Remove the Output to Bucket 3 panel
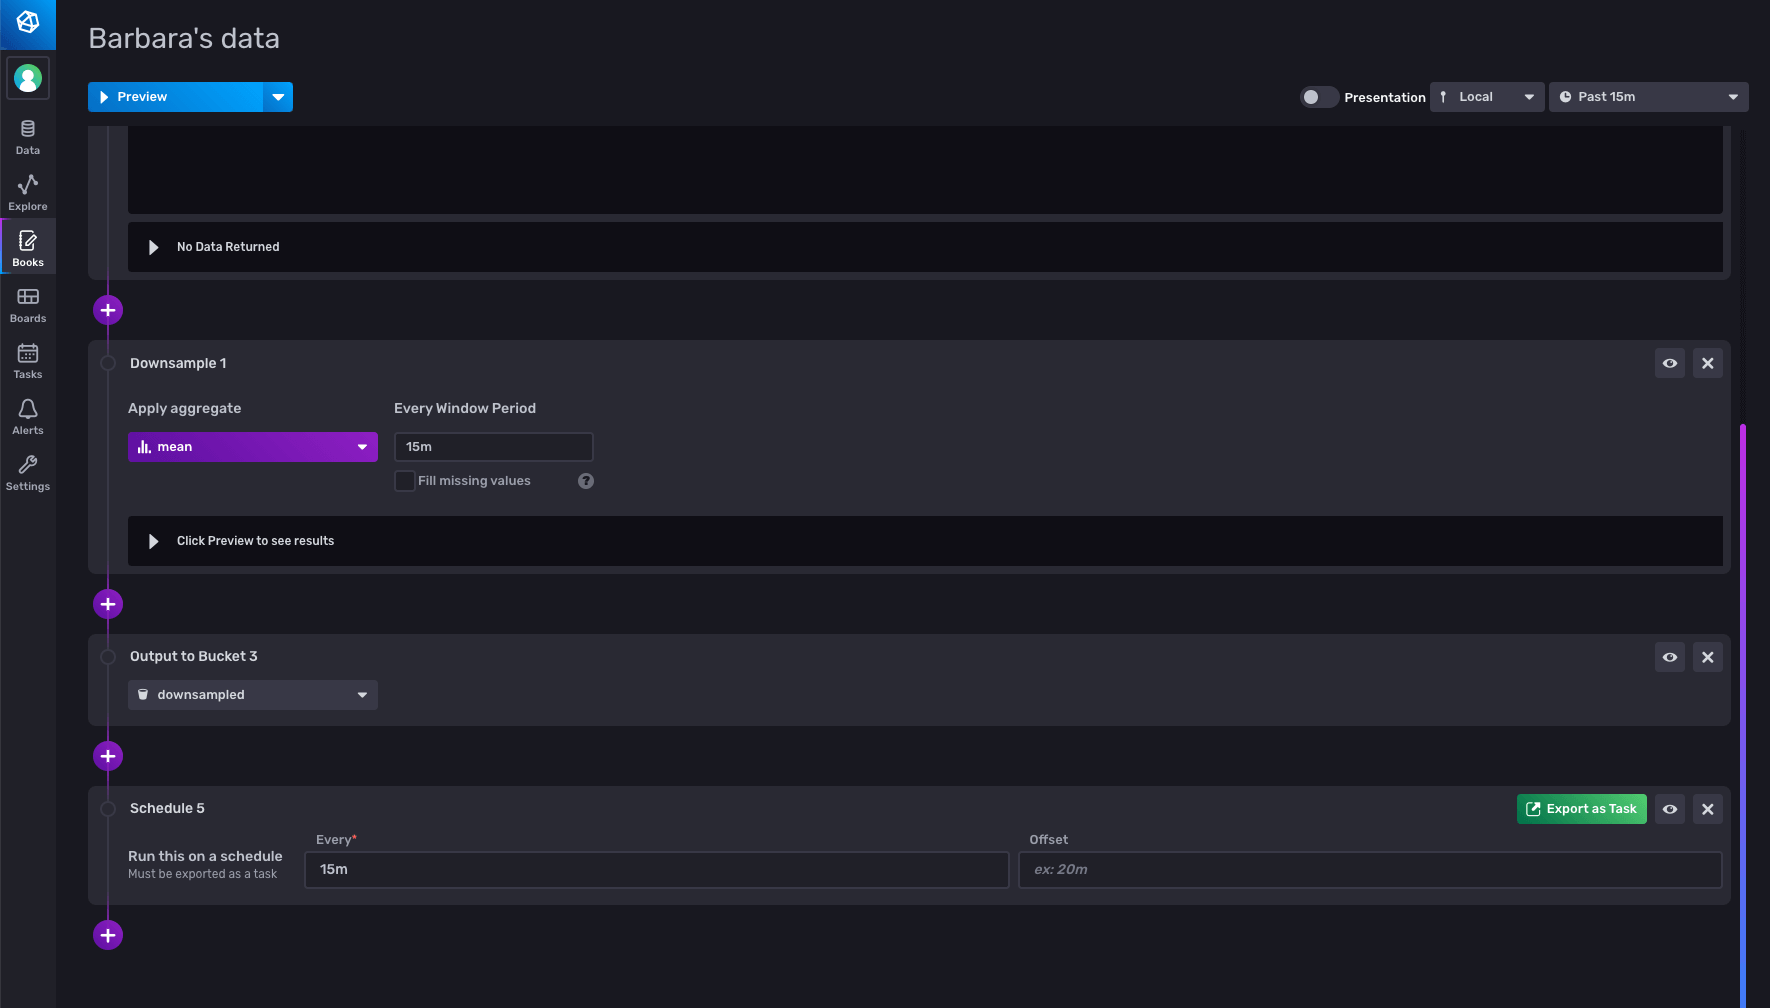Screen dimensions: 1770x1008 tap(1708, 657)
